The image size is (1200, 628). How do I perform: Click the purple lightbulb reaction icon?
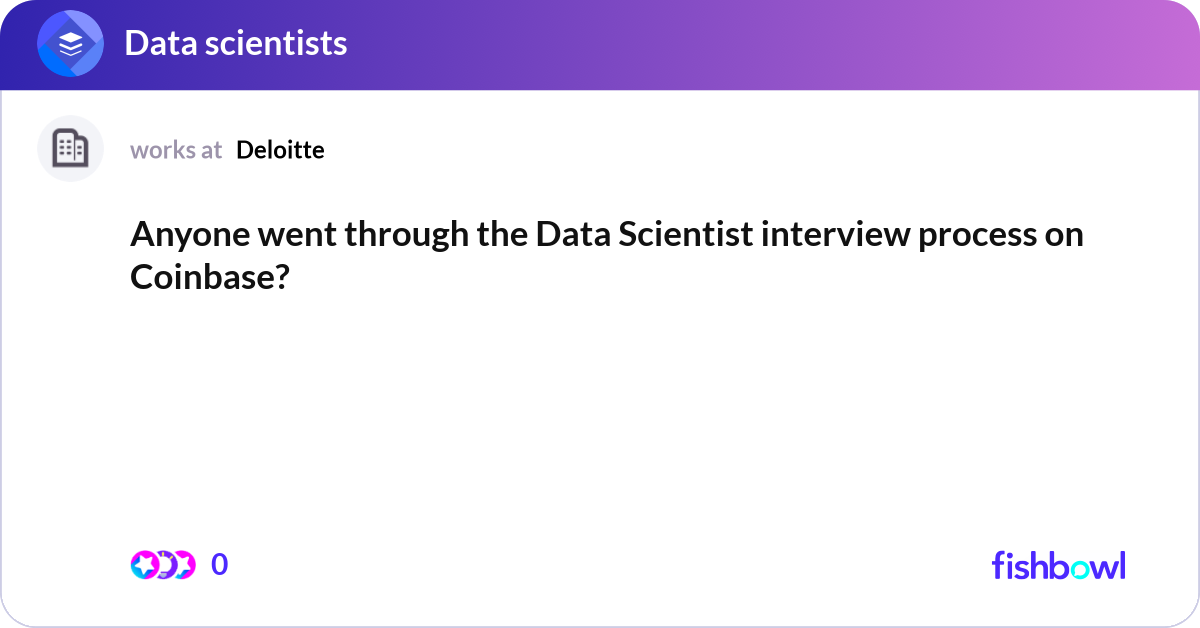(164, 565)
